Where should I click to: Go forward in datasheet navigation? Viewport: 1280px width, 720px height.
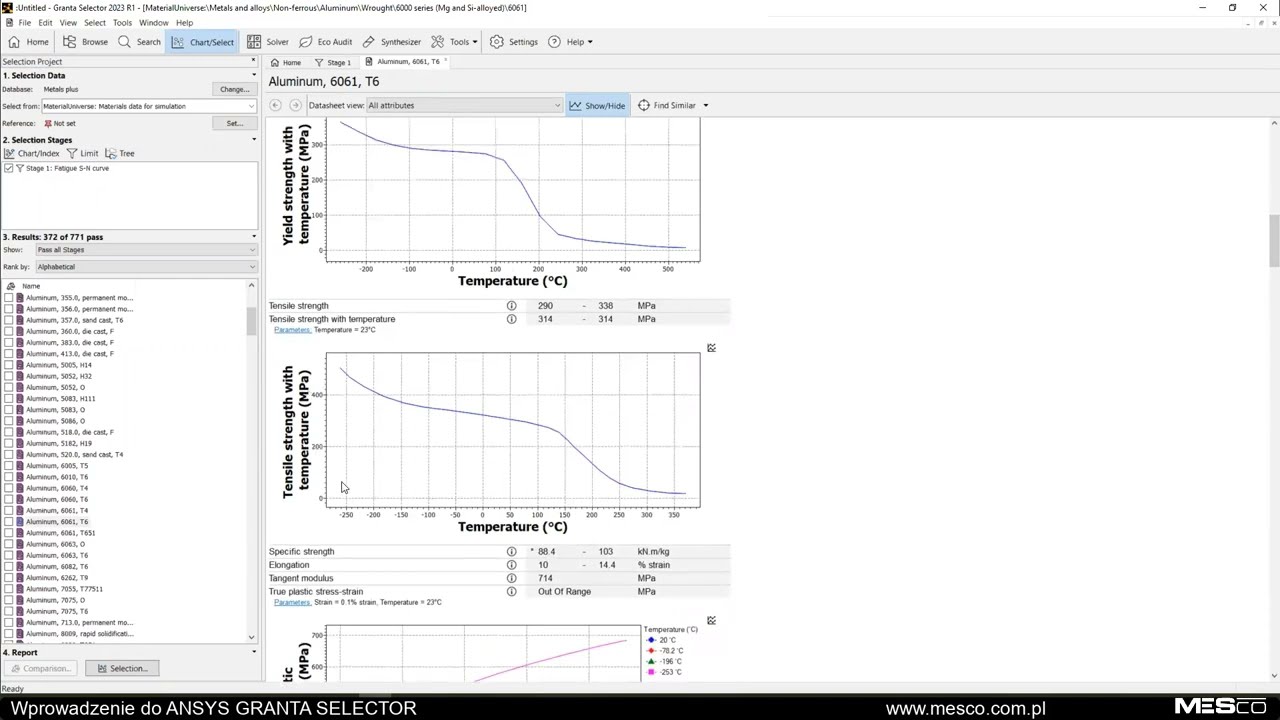(x=295, y=105)
